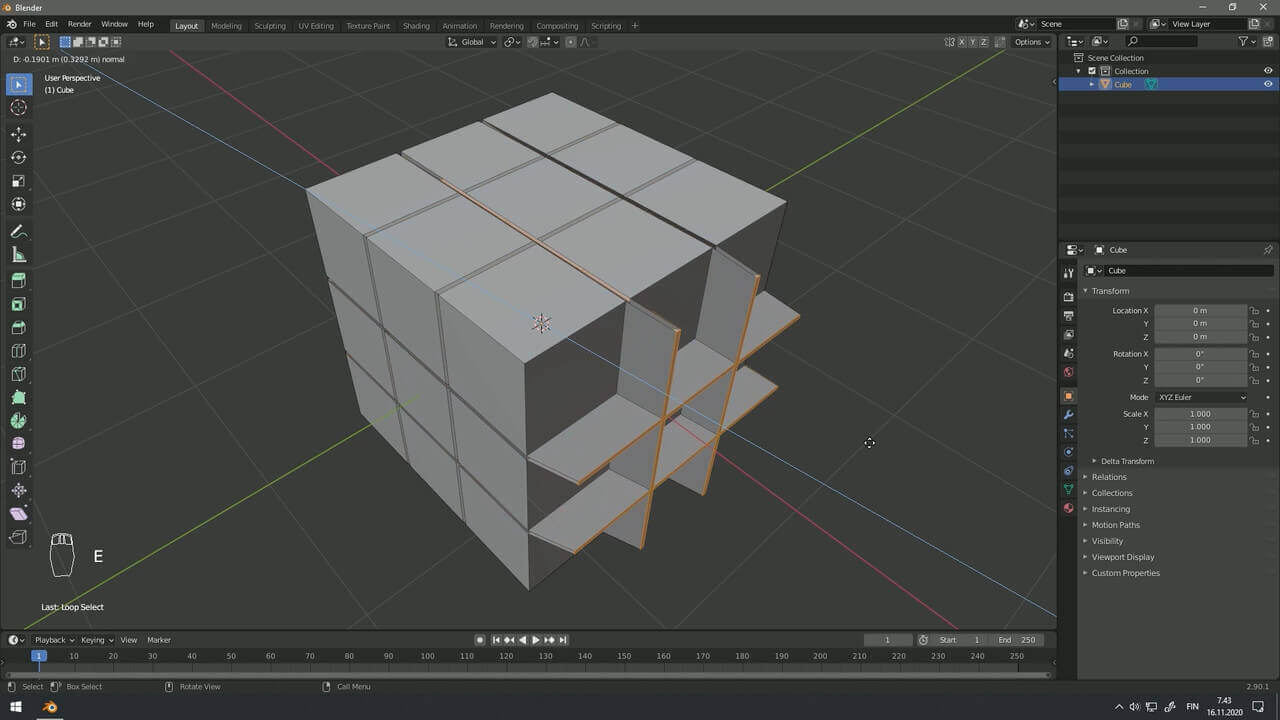Select the Measure tool
This screenshot has width=1280, height=720.
click(18, 255)
